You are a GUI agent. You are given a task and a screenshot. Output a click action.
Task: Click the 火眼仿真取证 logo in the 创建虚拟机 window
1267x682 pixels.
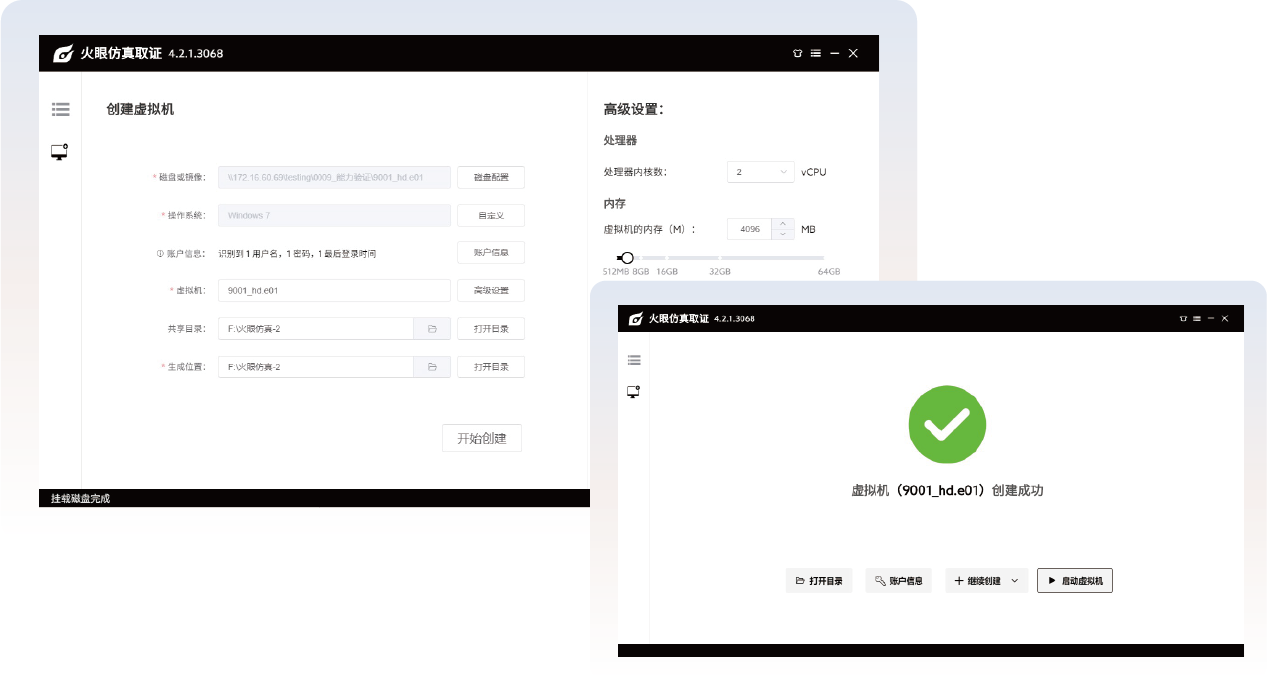point(63,53)
